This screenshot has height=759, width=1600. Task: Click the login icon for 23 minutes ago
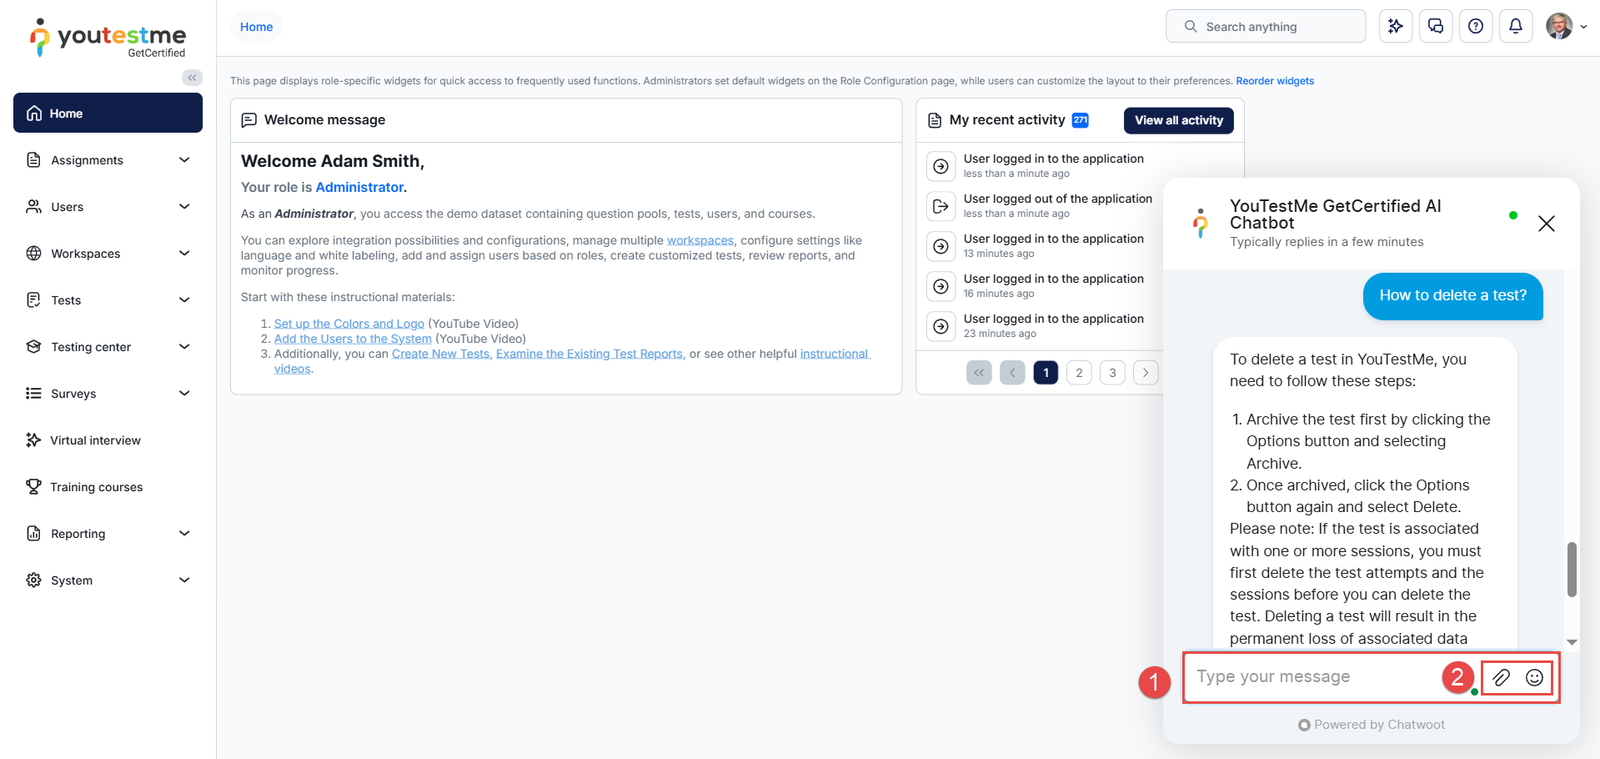941,326
